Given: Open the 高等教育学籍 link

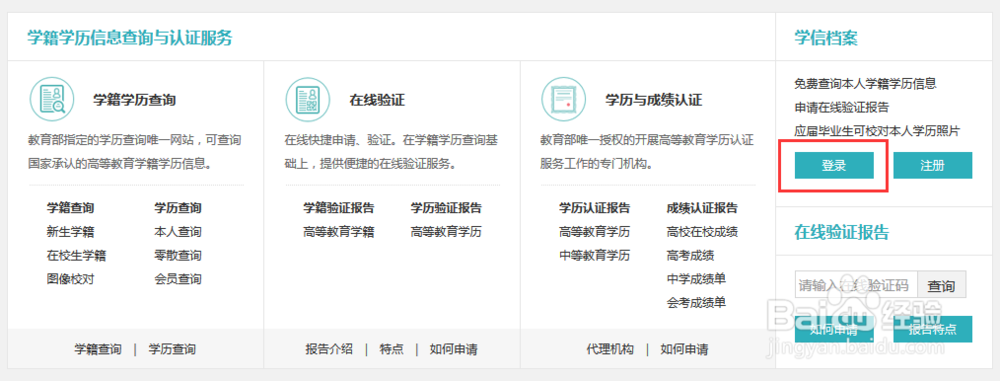Looking at the screenshot, I should click(x=339, y=232).
